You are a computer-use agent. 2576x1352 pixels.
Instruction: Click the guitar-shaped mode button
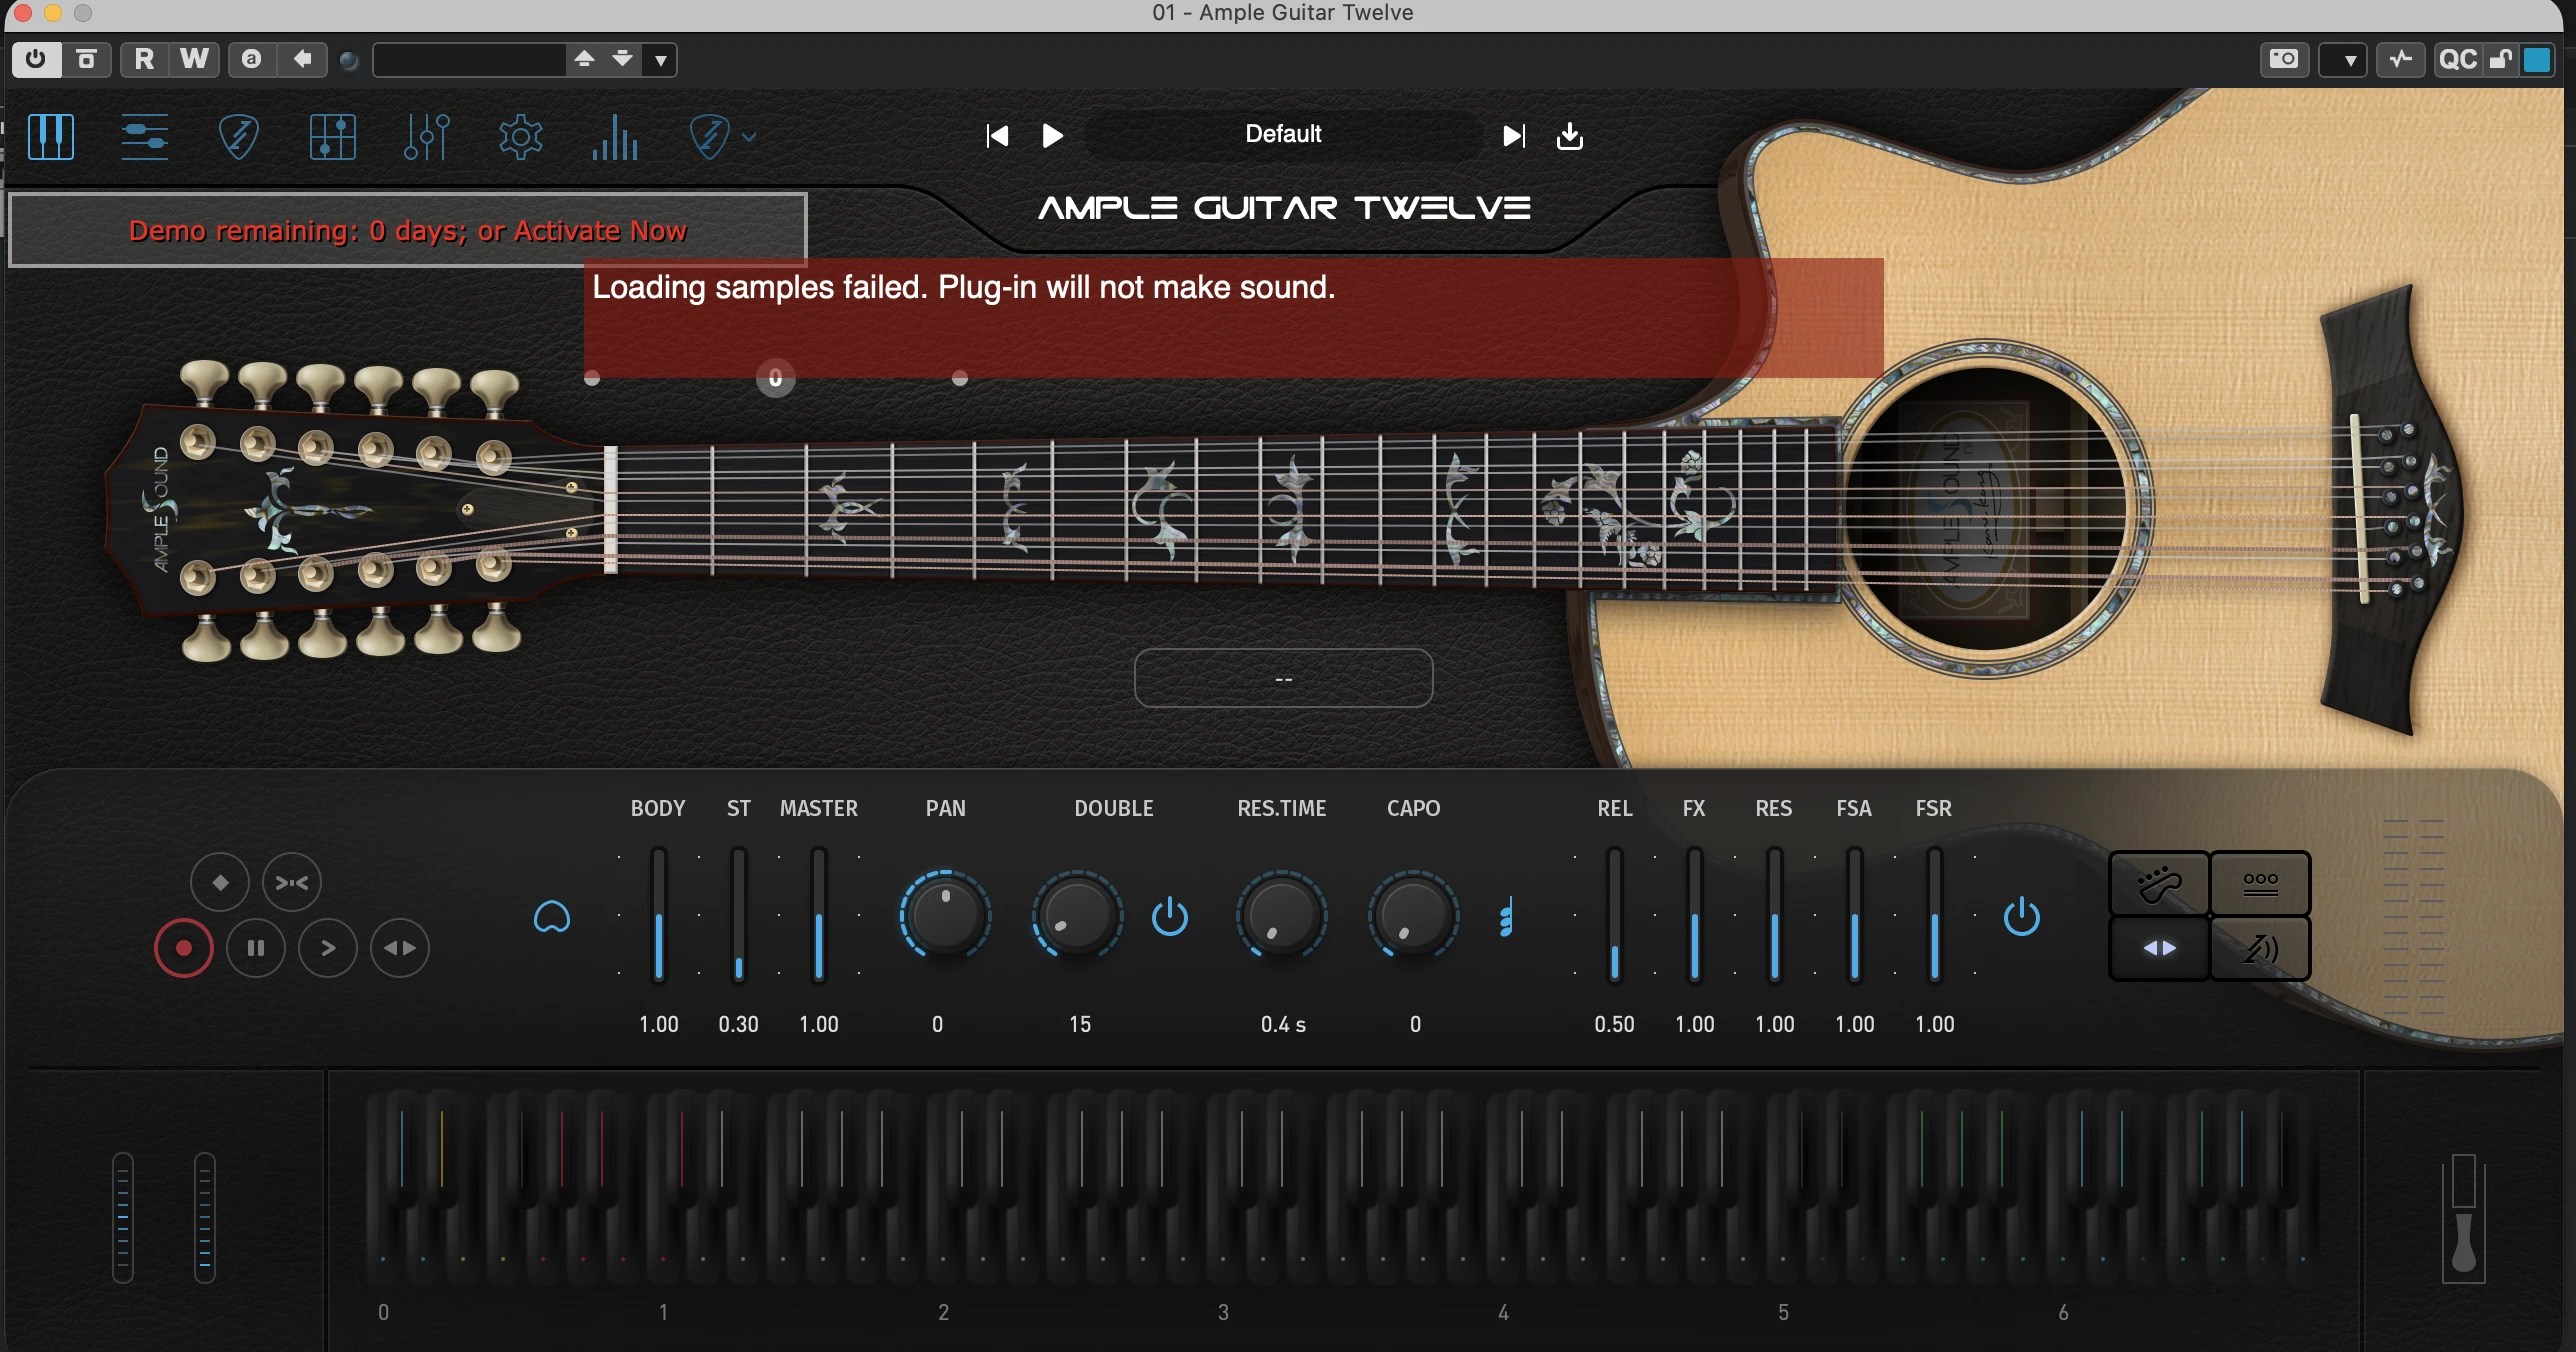[x=2159, y=883]
